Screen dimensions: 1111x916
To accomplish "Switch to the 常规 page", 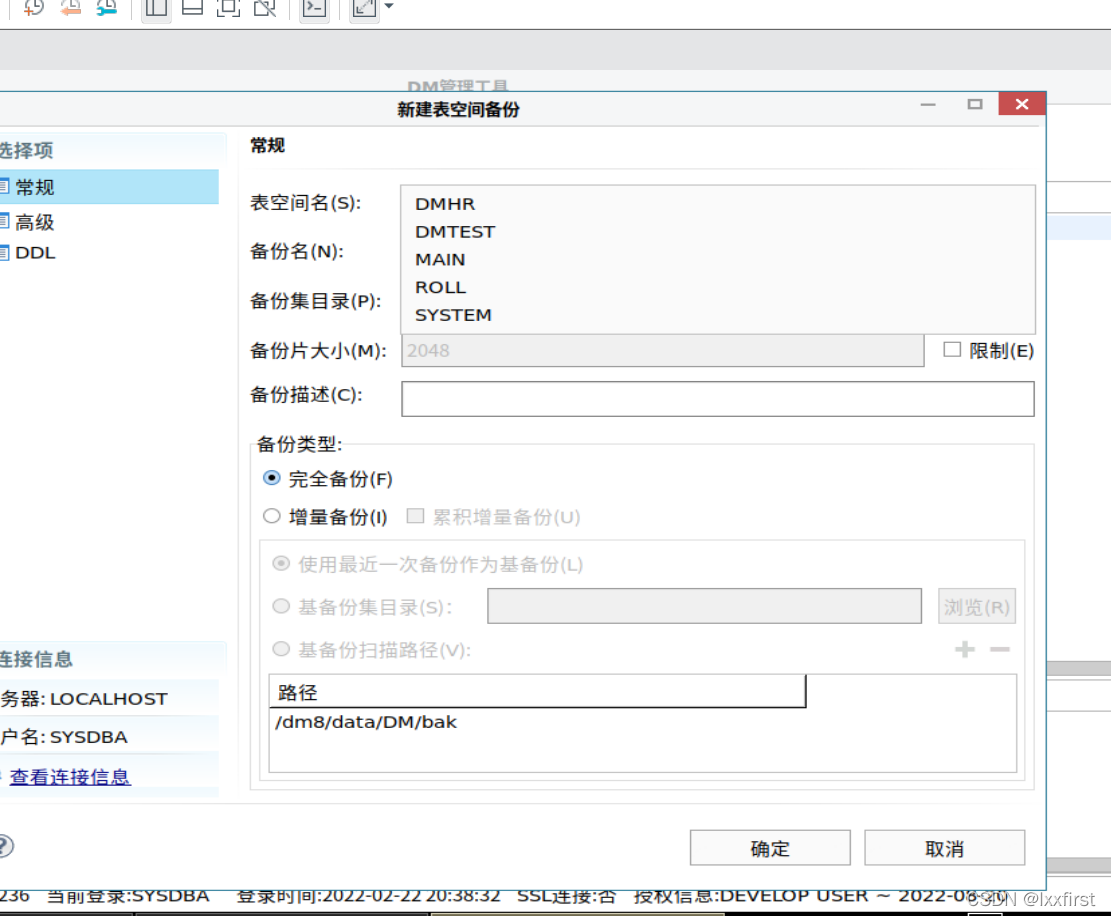I will [108, 187].
